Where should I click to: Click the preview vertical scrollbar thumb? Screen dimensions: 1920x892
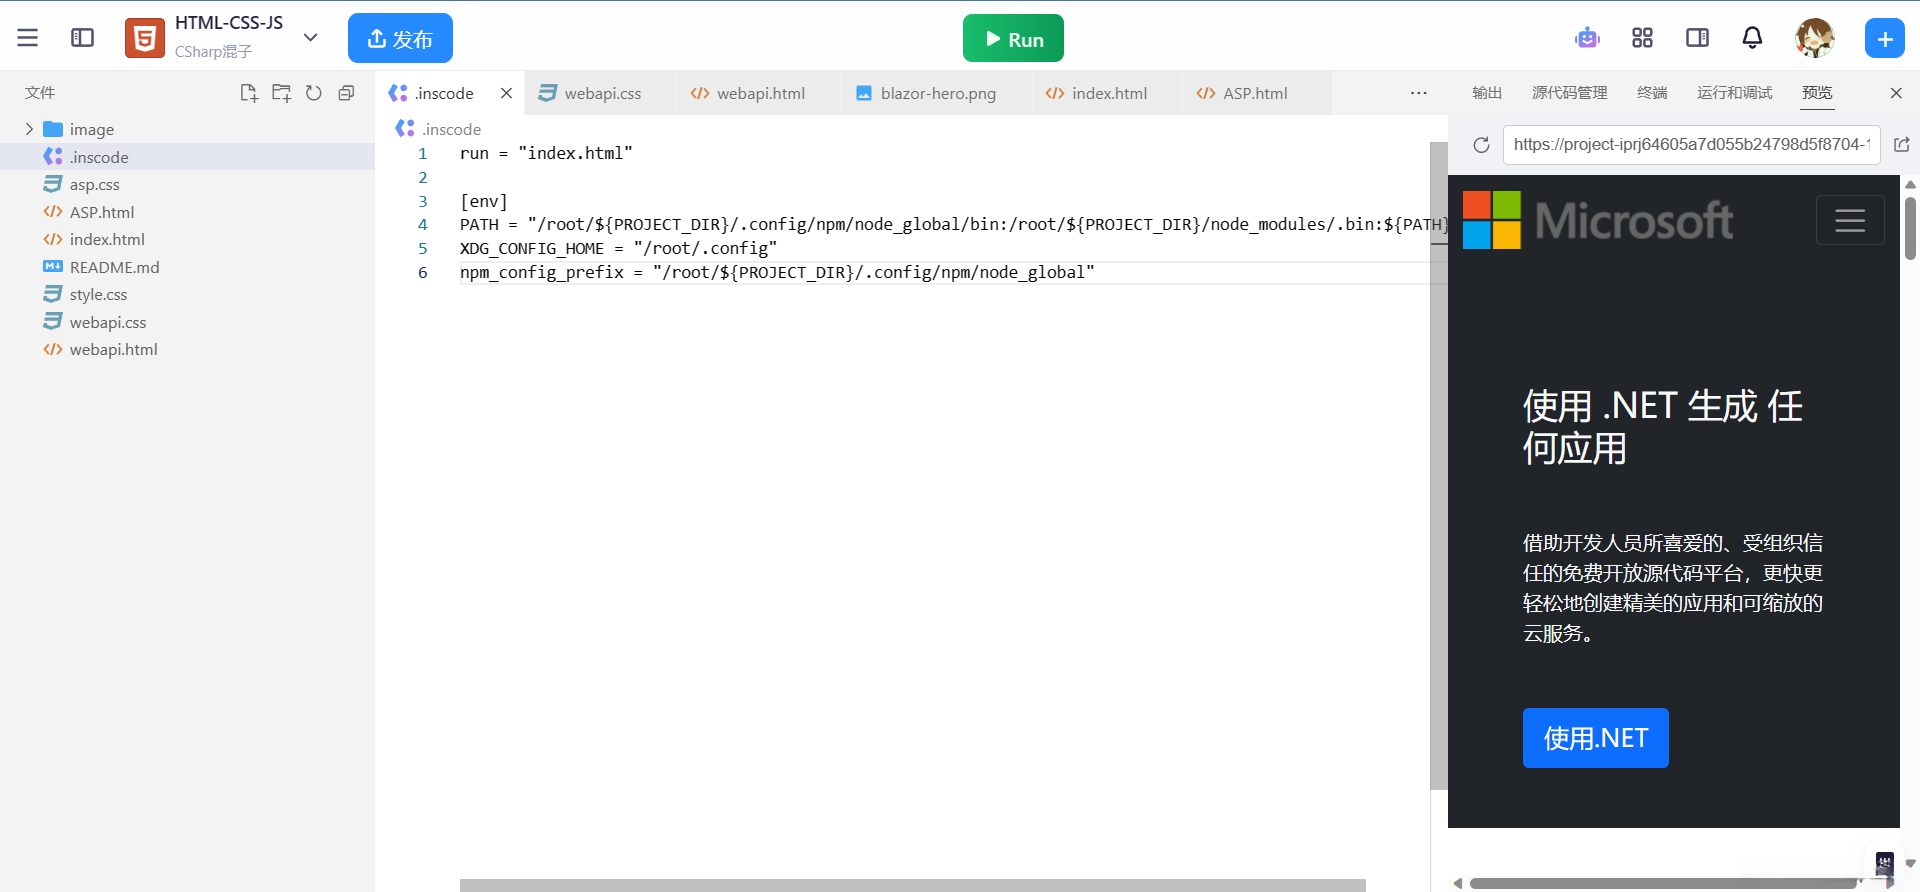[x=1910, y=229]
